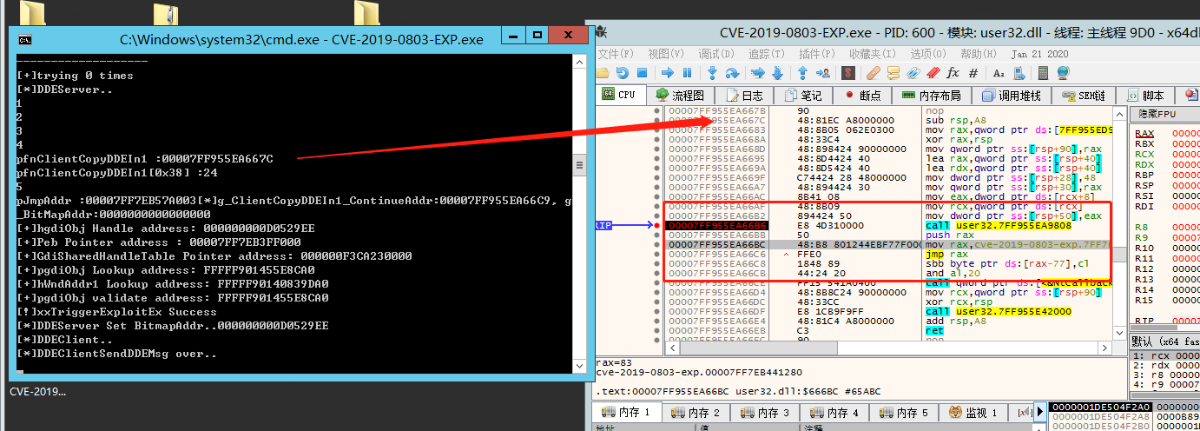Image resolution: width=1200 pixels, height=431 pixels.
Task: Click the disassembly vertical scrollbar up arrow
Action: (1120, 114)
